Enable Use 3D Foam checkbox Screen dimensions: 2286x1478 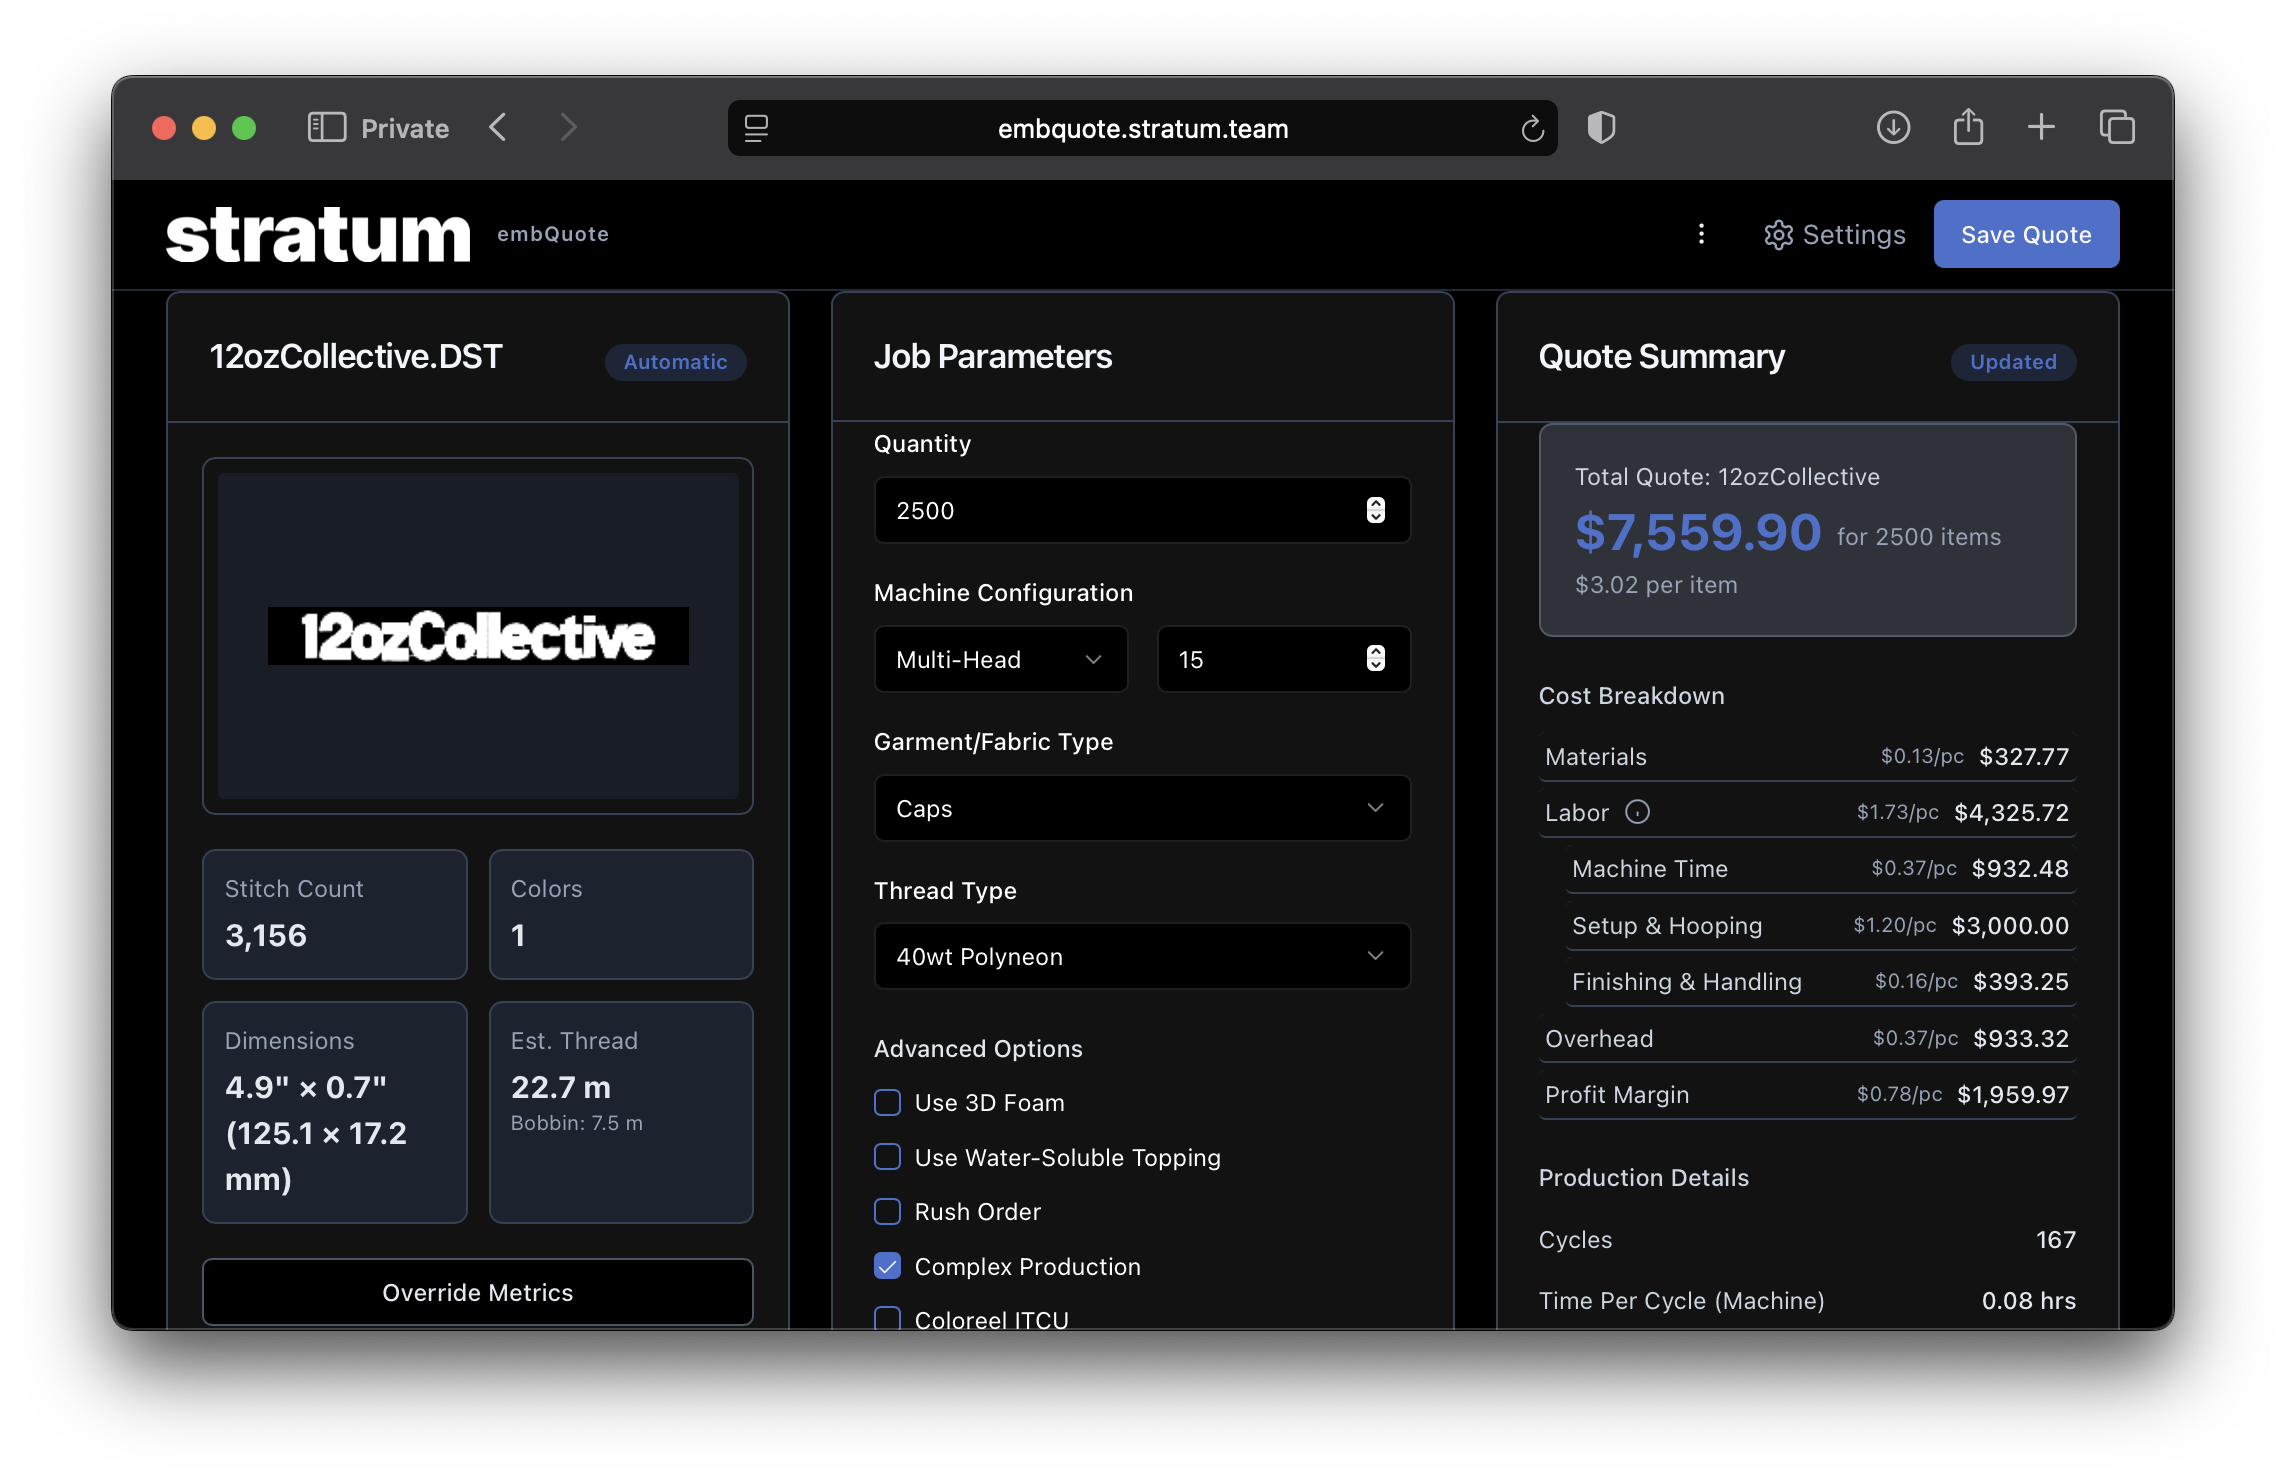[888, 1102]
